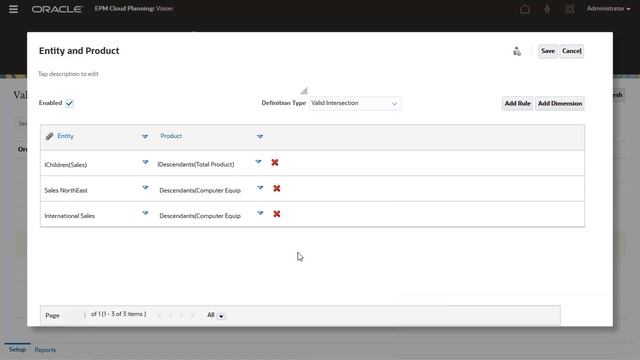Click the Entity dimension header link
This screenshot has height=360, width=640.
coord(65,136)
